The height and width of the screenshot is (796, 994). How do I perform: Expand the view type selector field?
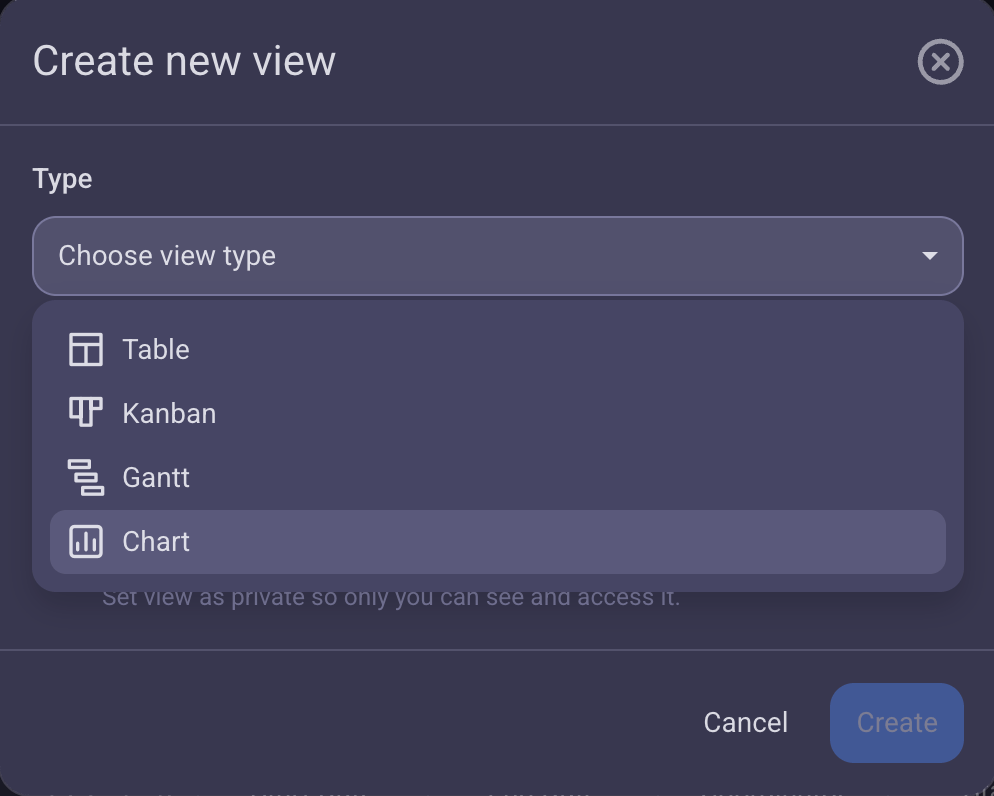(497, 256)
